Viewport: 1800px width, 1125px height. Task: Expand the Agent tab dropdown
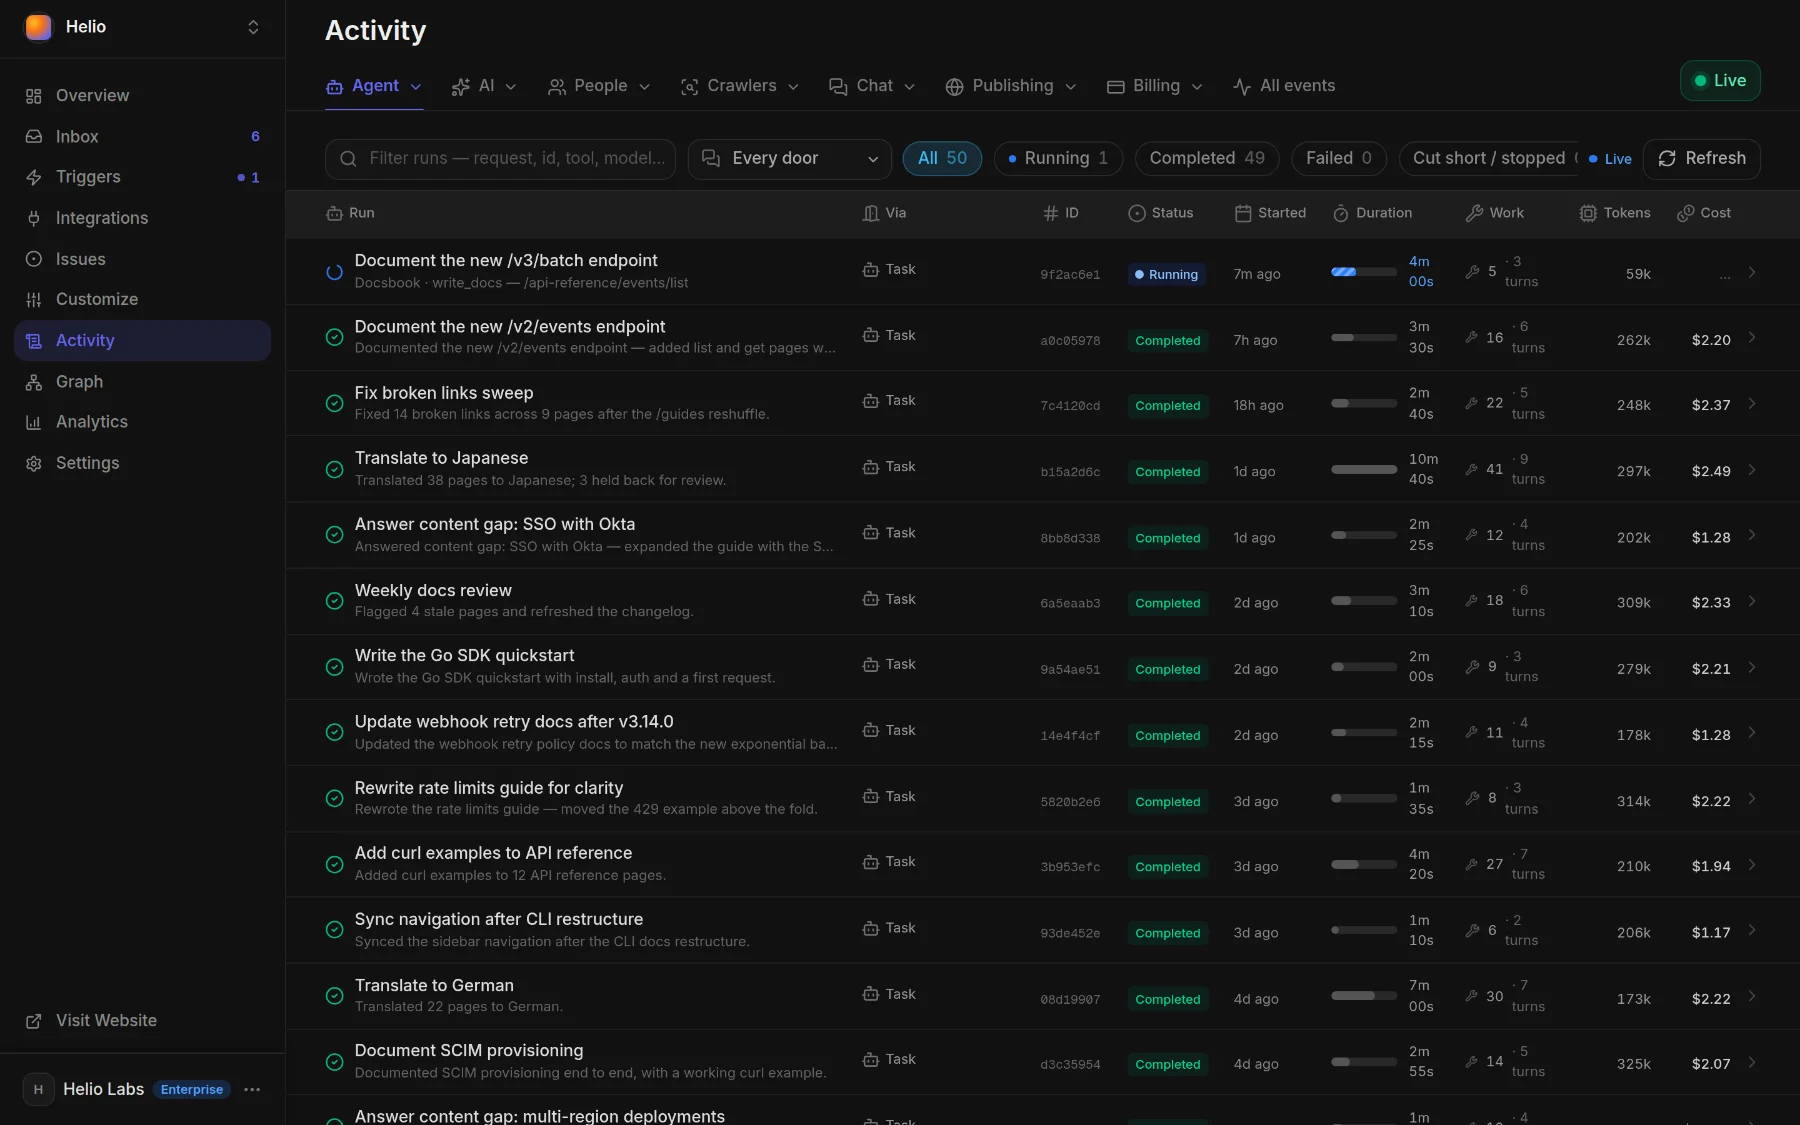[x=416, y=87]
